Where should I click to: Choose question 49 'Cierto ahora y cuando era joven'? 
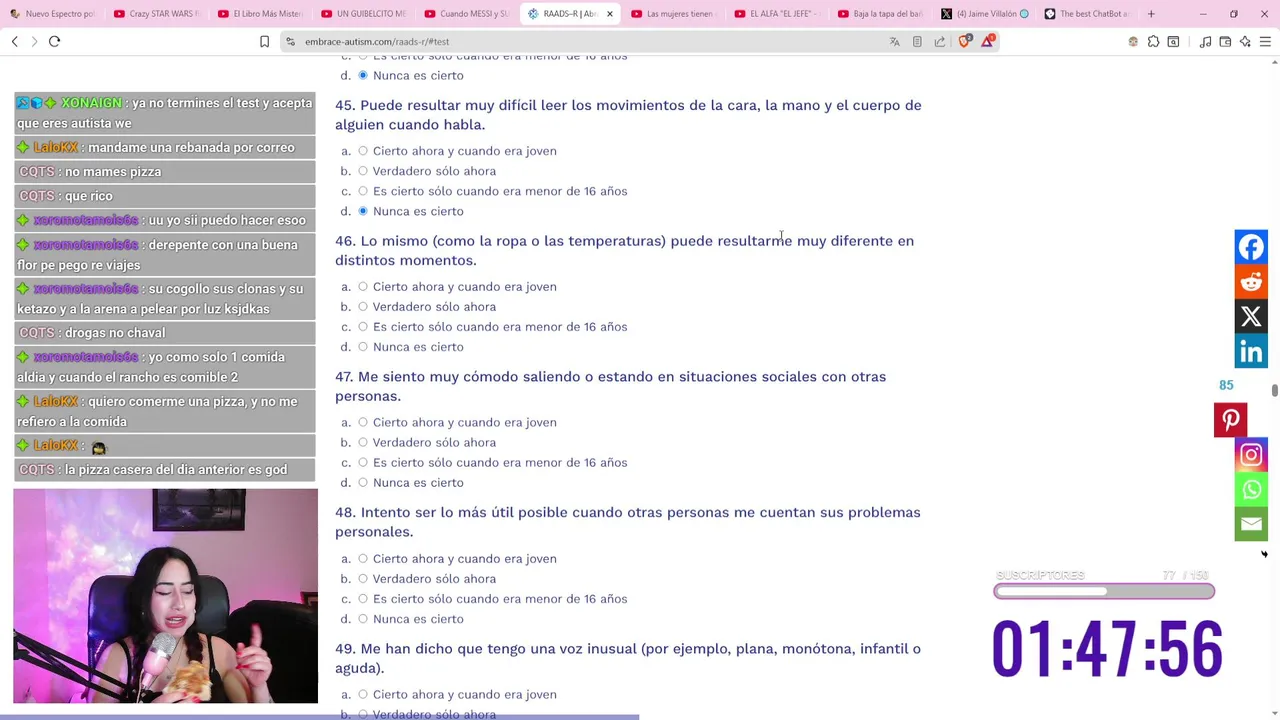(x=363, y=694)
